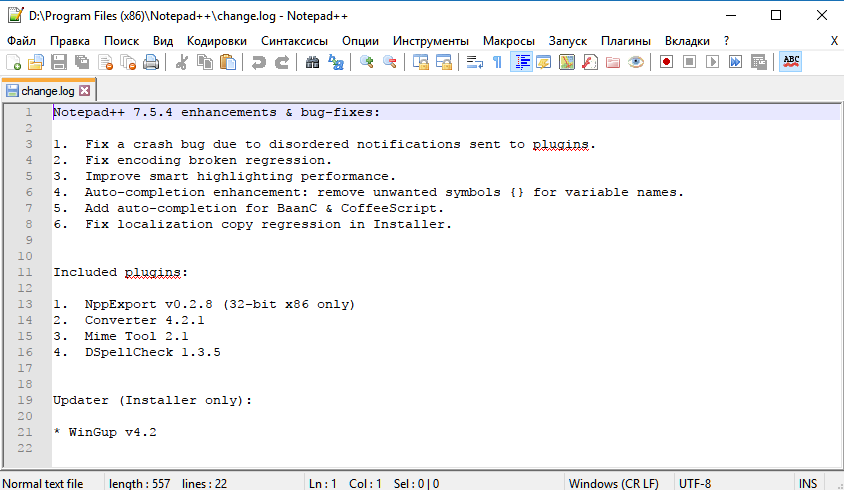
Task: Click the 'Windows (CR LF)' line ending field
Action: click(614, 484)
